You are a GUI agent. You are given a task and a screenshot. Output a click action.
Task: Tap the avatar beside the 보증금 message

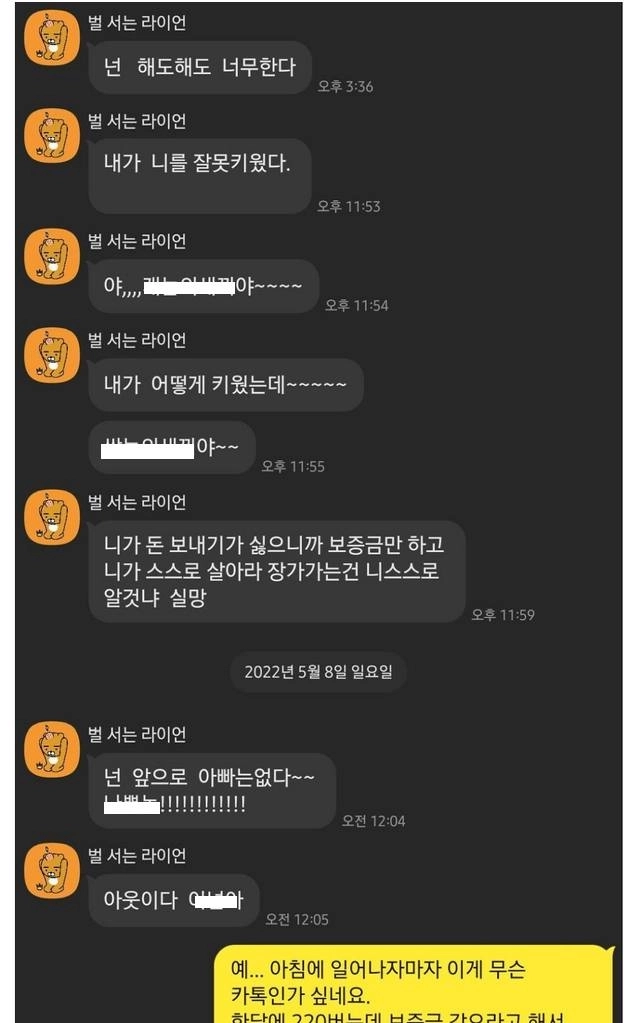point(52,517)
